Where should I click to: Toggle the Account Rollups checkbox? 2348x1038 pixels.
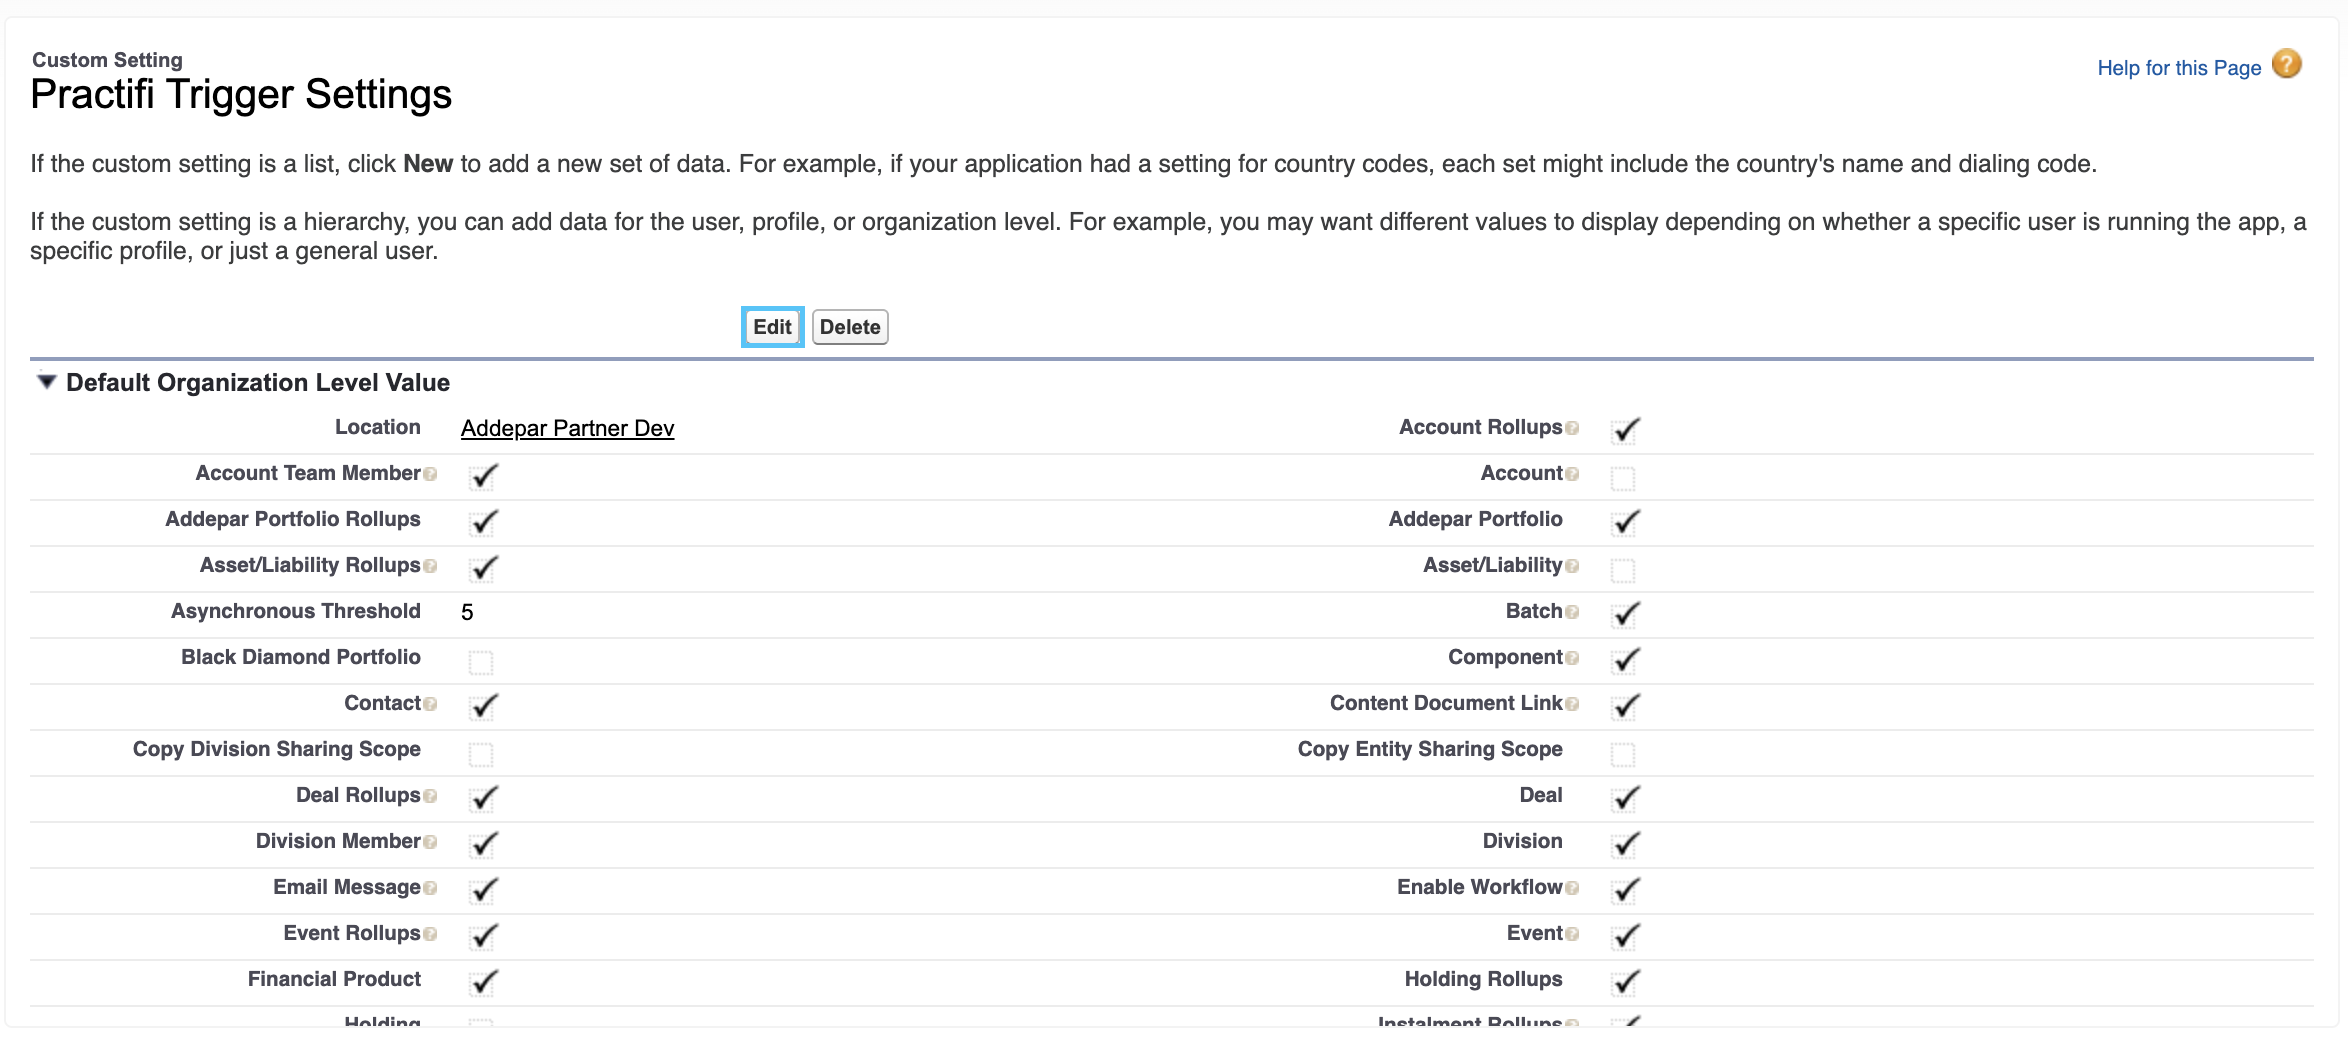(1625, 430)
